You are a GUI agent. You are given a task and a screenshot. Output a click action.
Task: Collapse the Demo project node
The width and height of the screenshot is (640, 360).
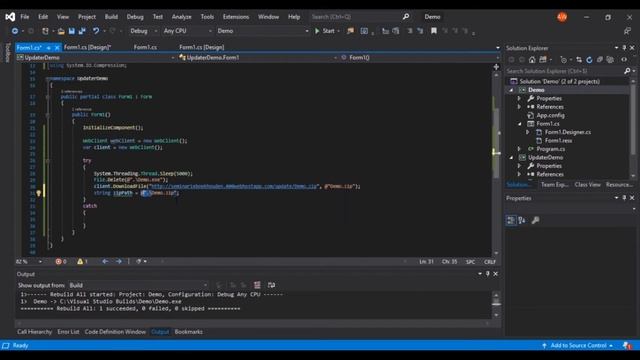(511, 90)
